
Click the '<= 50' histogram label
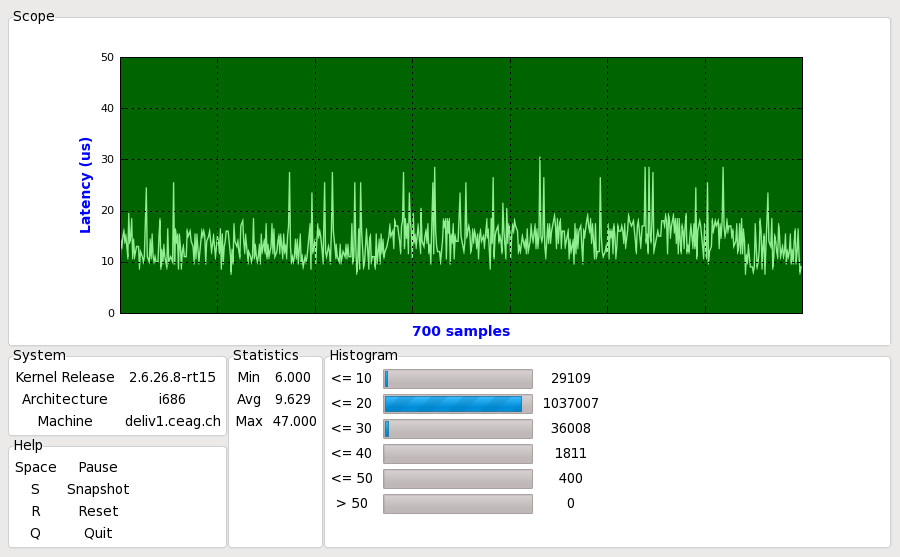coord(352,478)
